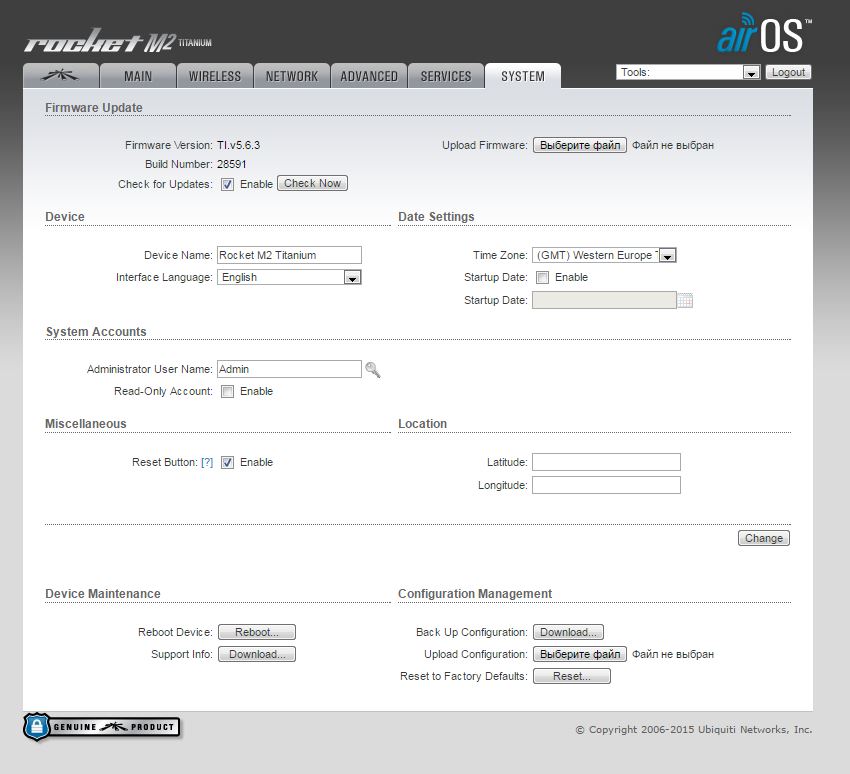The image size is (850, 774).
Task: Click the Genuine Product badge
Action: click(102, 727)
